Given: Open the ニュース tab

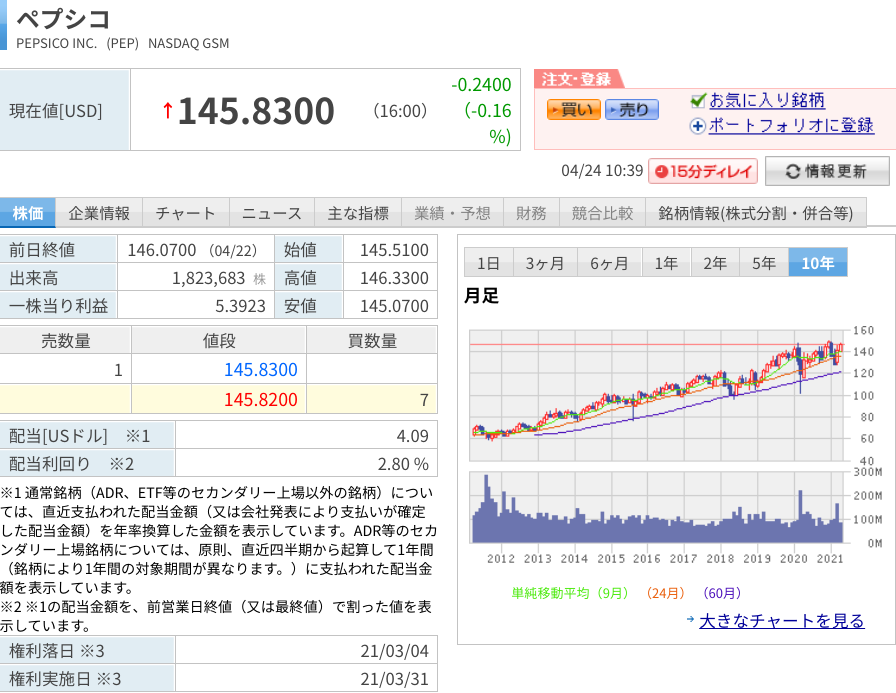Looking at the screenshot, I should point(272,213).
